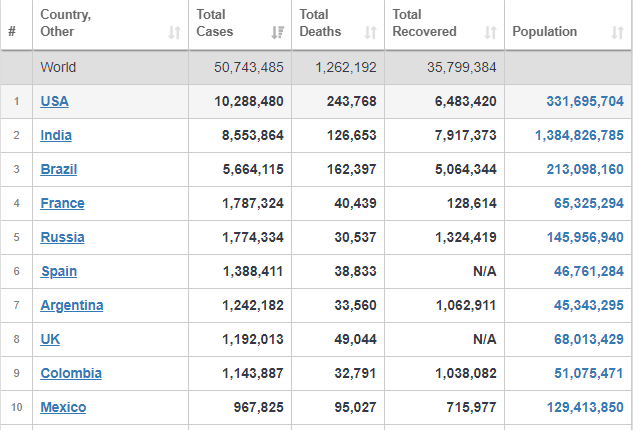This screenshot has height=430, width=634.
Task: Open the Spain country link
Action: [59, 271]
